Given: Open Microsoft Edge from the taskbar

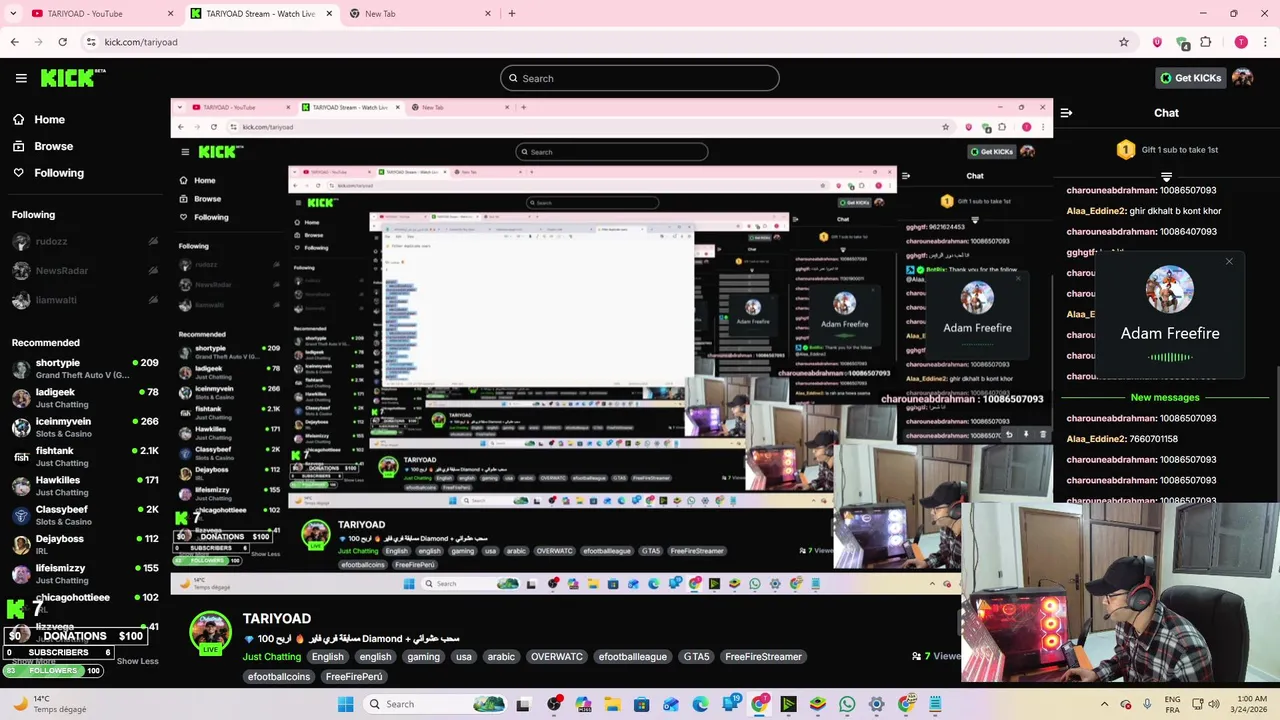Looking at the screenshot, I should [701, 704].
